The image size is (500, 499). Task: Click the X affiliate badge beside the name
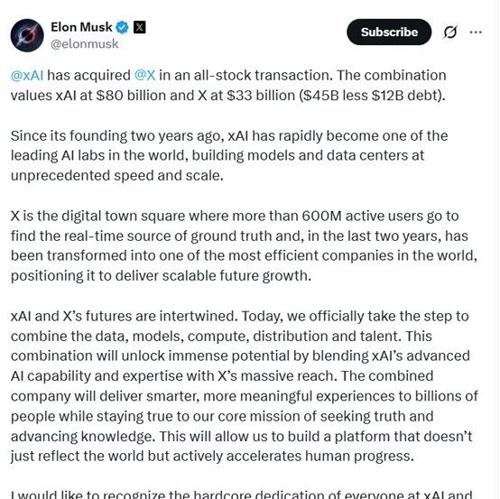[139, 27]
